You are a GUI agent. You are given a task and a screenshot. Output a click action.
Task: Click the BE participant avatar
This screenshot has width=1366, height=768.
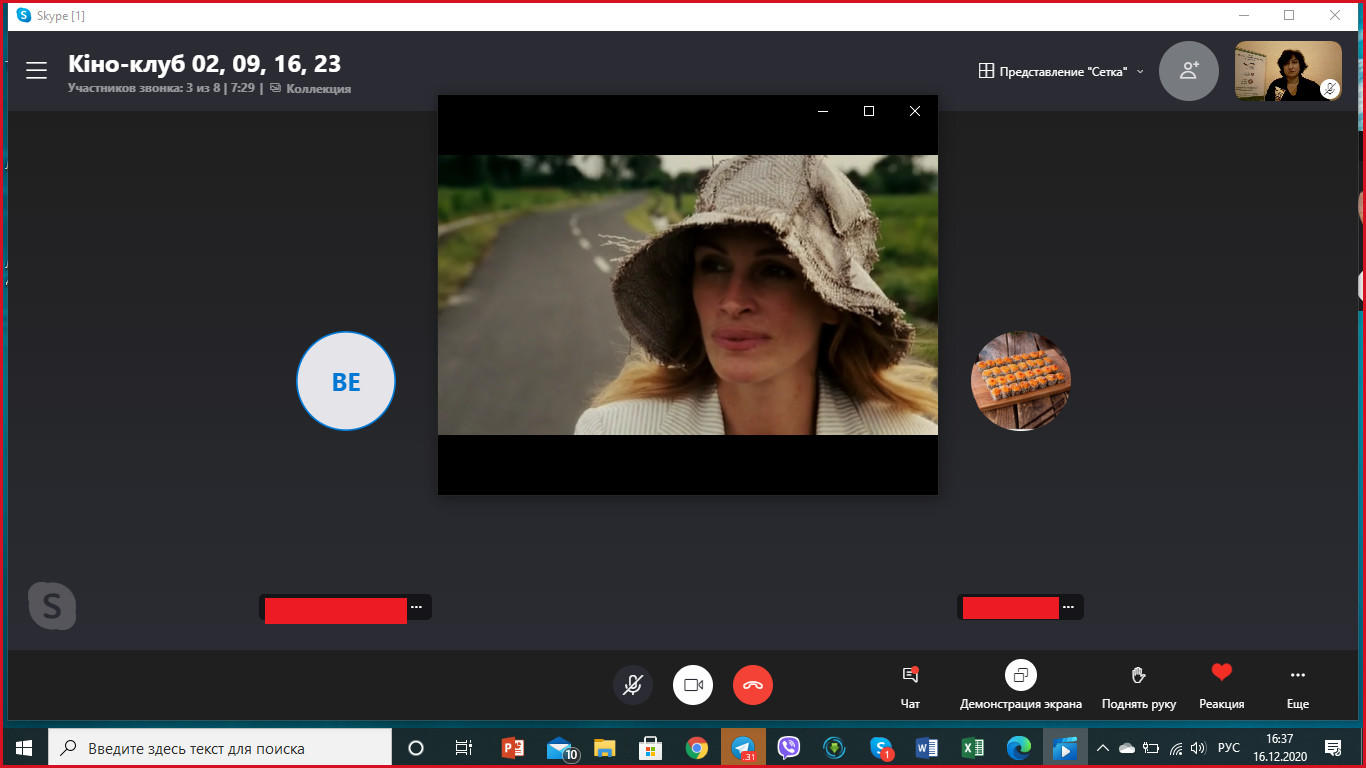tap(346, 381)
